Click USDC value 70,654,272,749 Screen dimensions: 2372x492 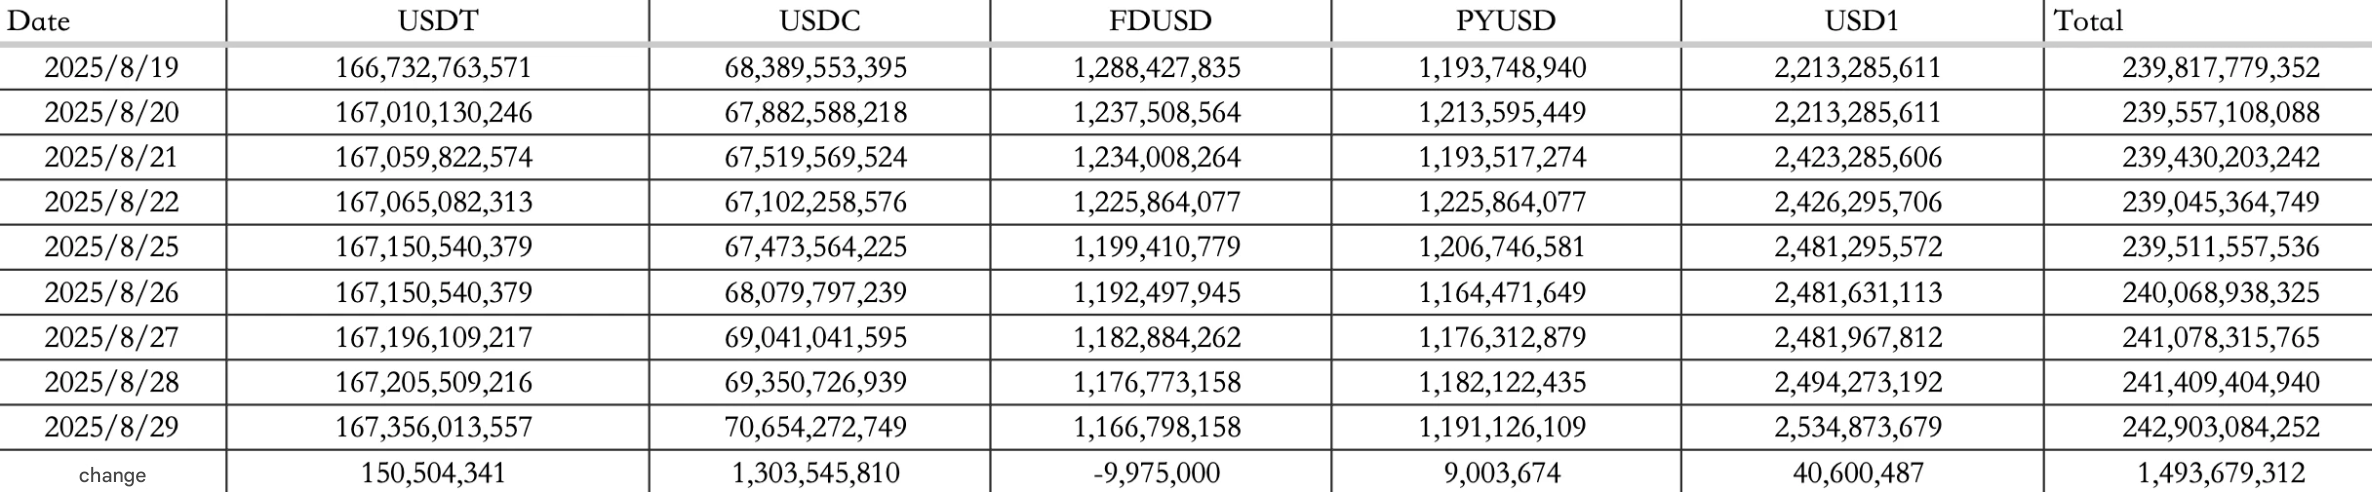tap(816, 428)
